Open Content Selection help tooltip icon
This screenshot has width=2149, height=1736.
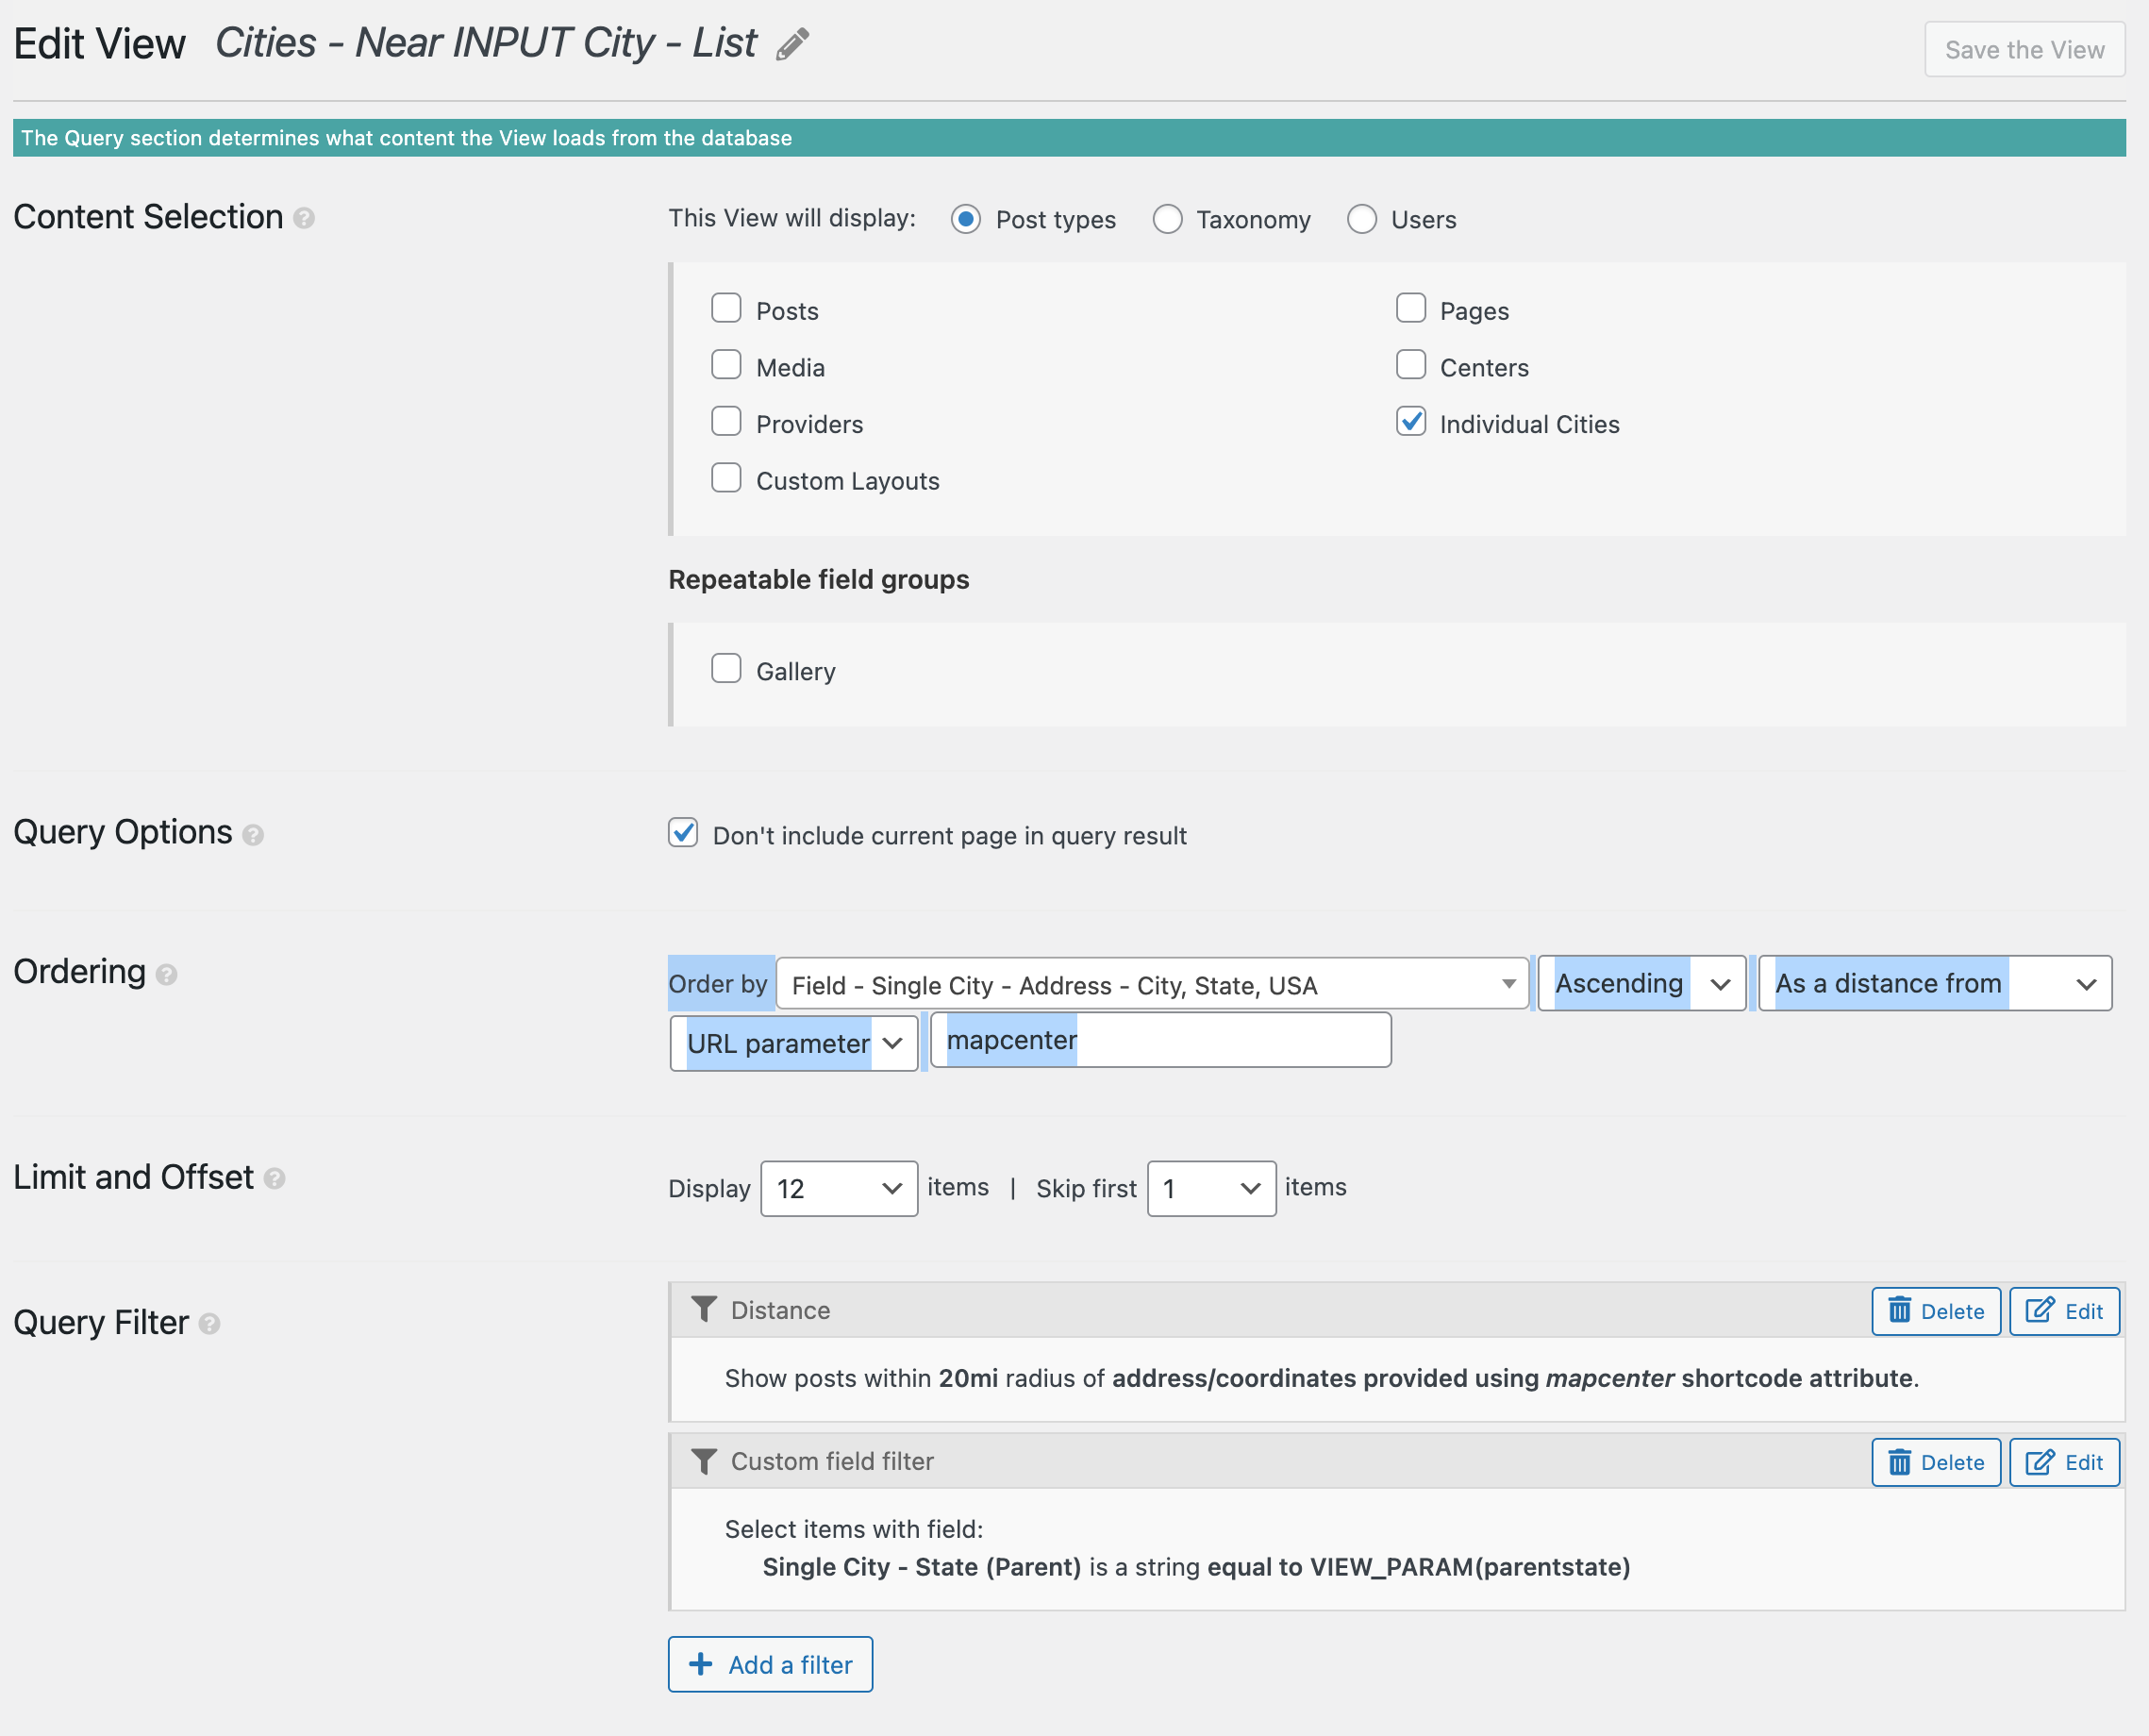pyautogui.click(x=304, y=218)
